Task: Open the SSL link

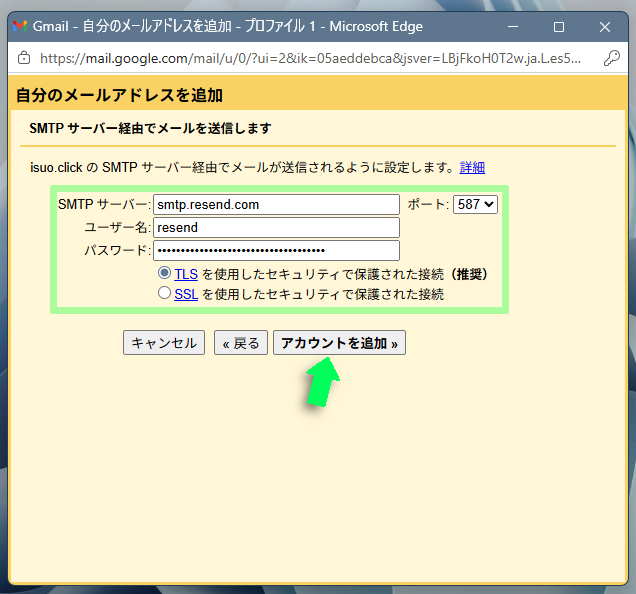Action: pyautogui.click(x=186, y=294)
